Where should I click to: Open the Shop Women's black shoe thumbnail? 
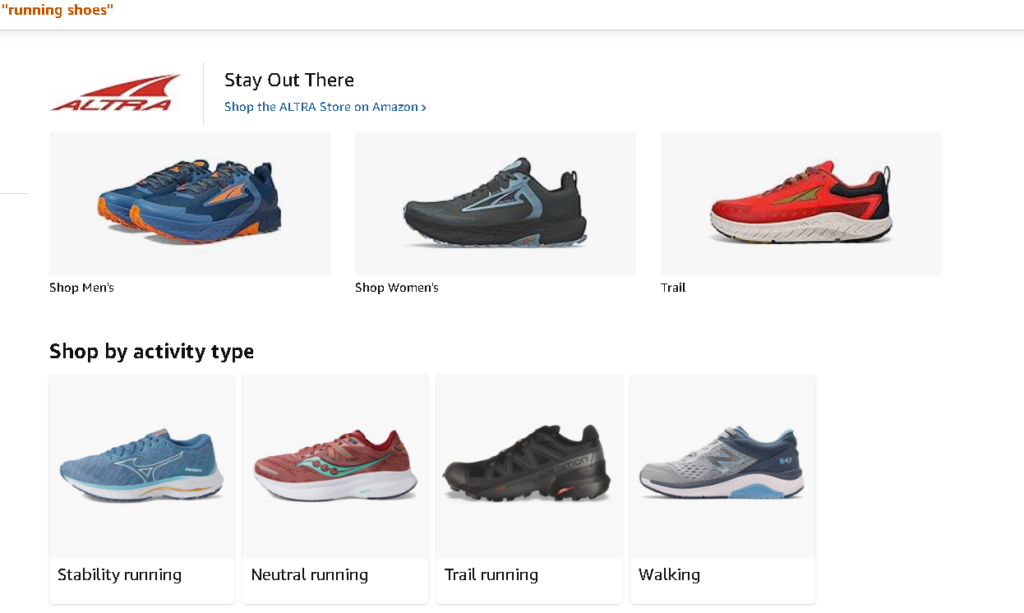tap(496, 203)
